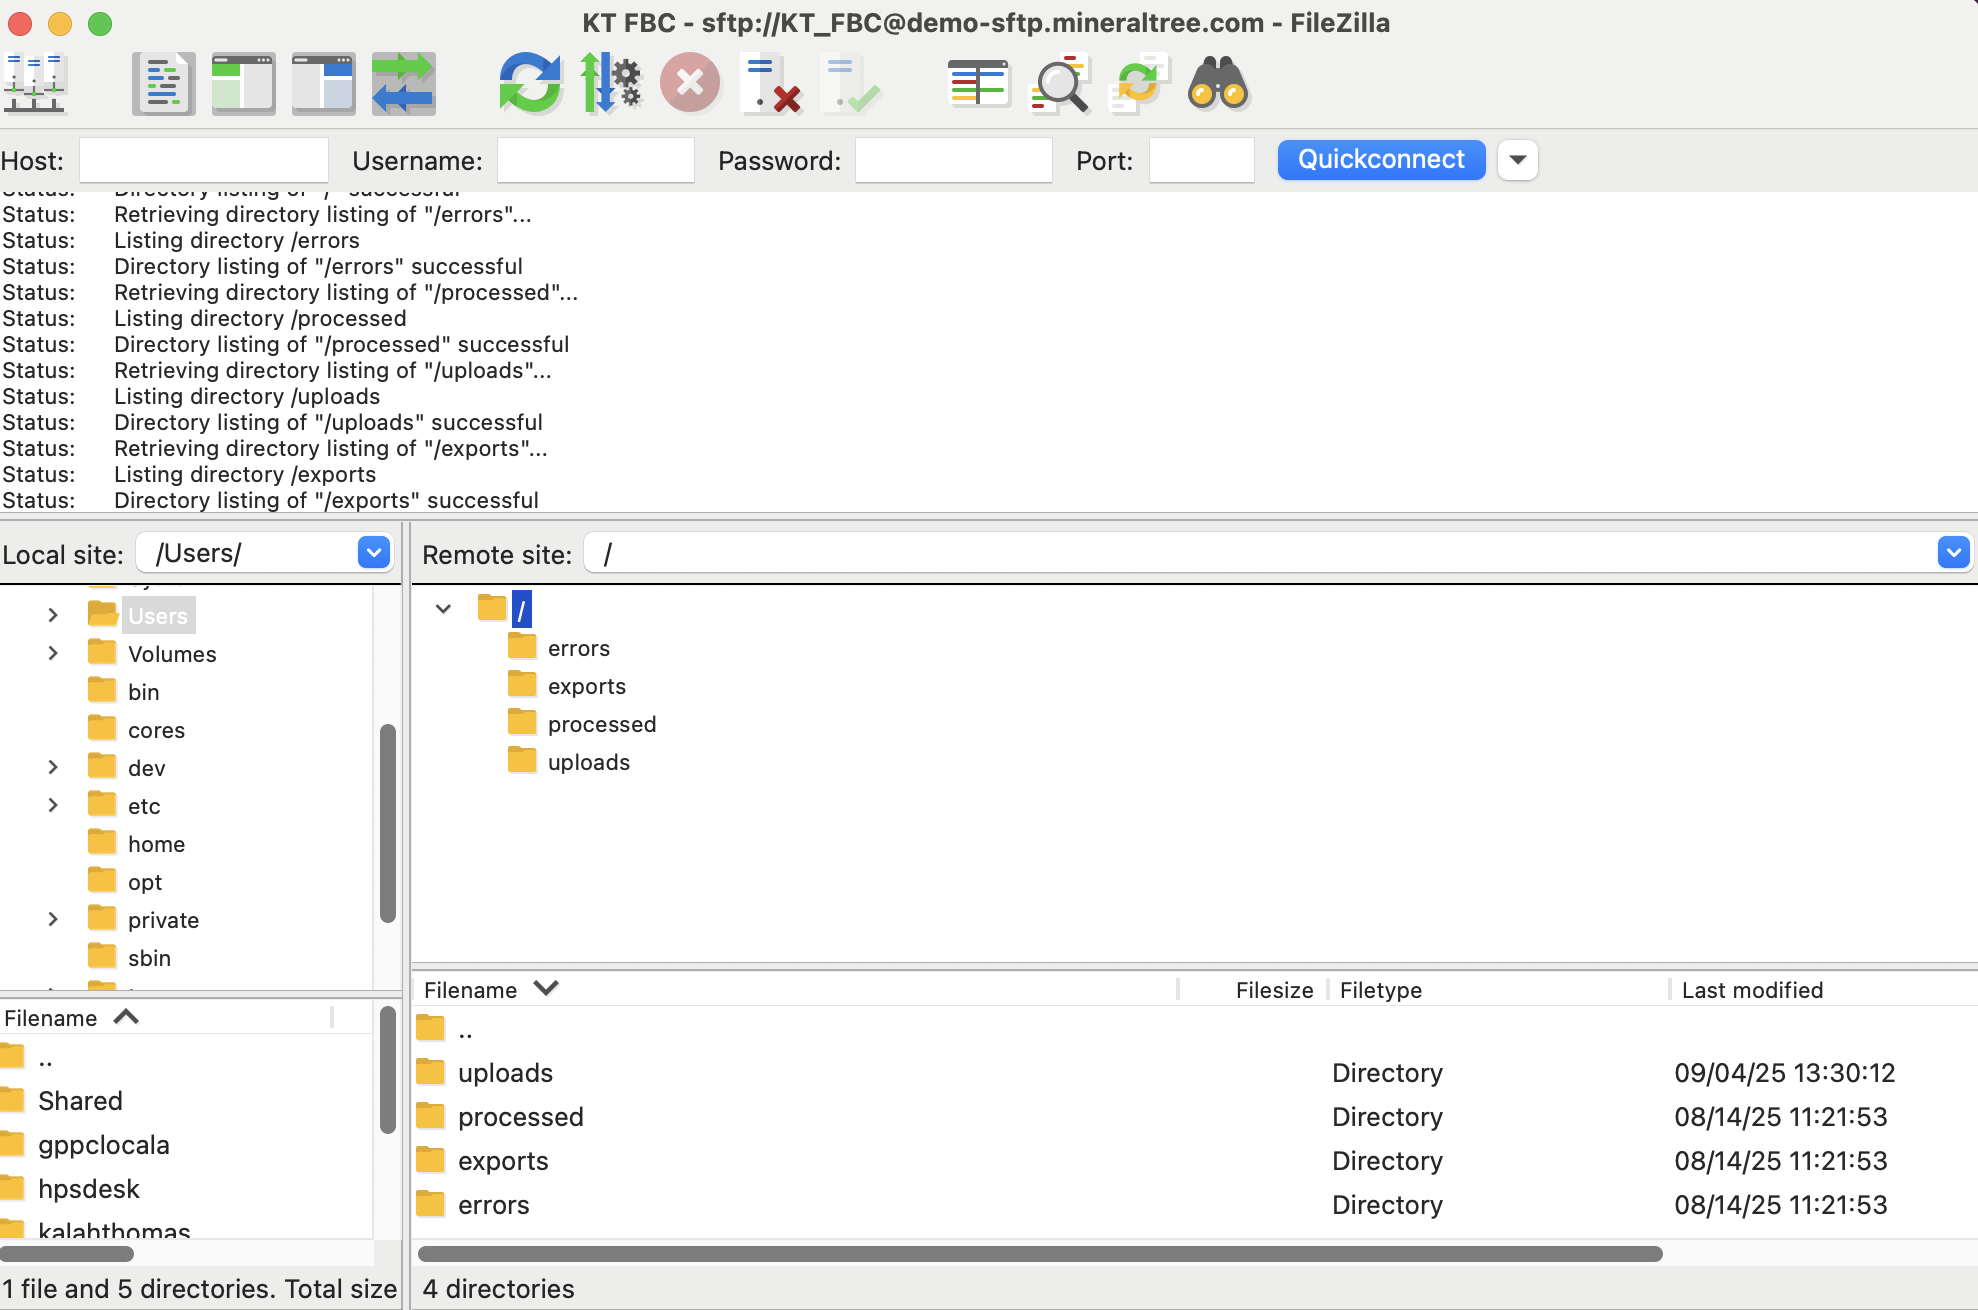This screenshot has height=1310, width=1978.
Task: Expand the private folder in local tree
Action: pyautogui.click(x=53, y=919)
